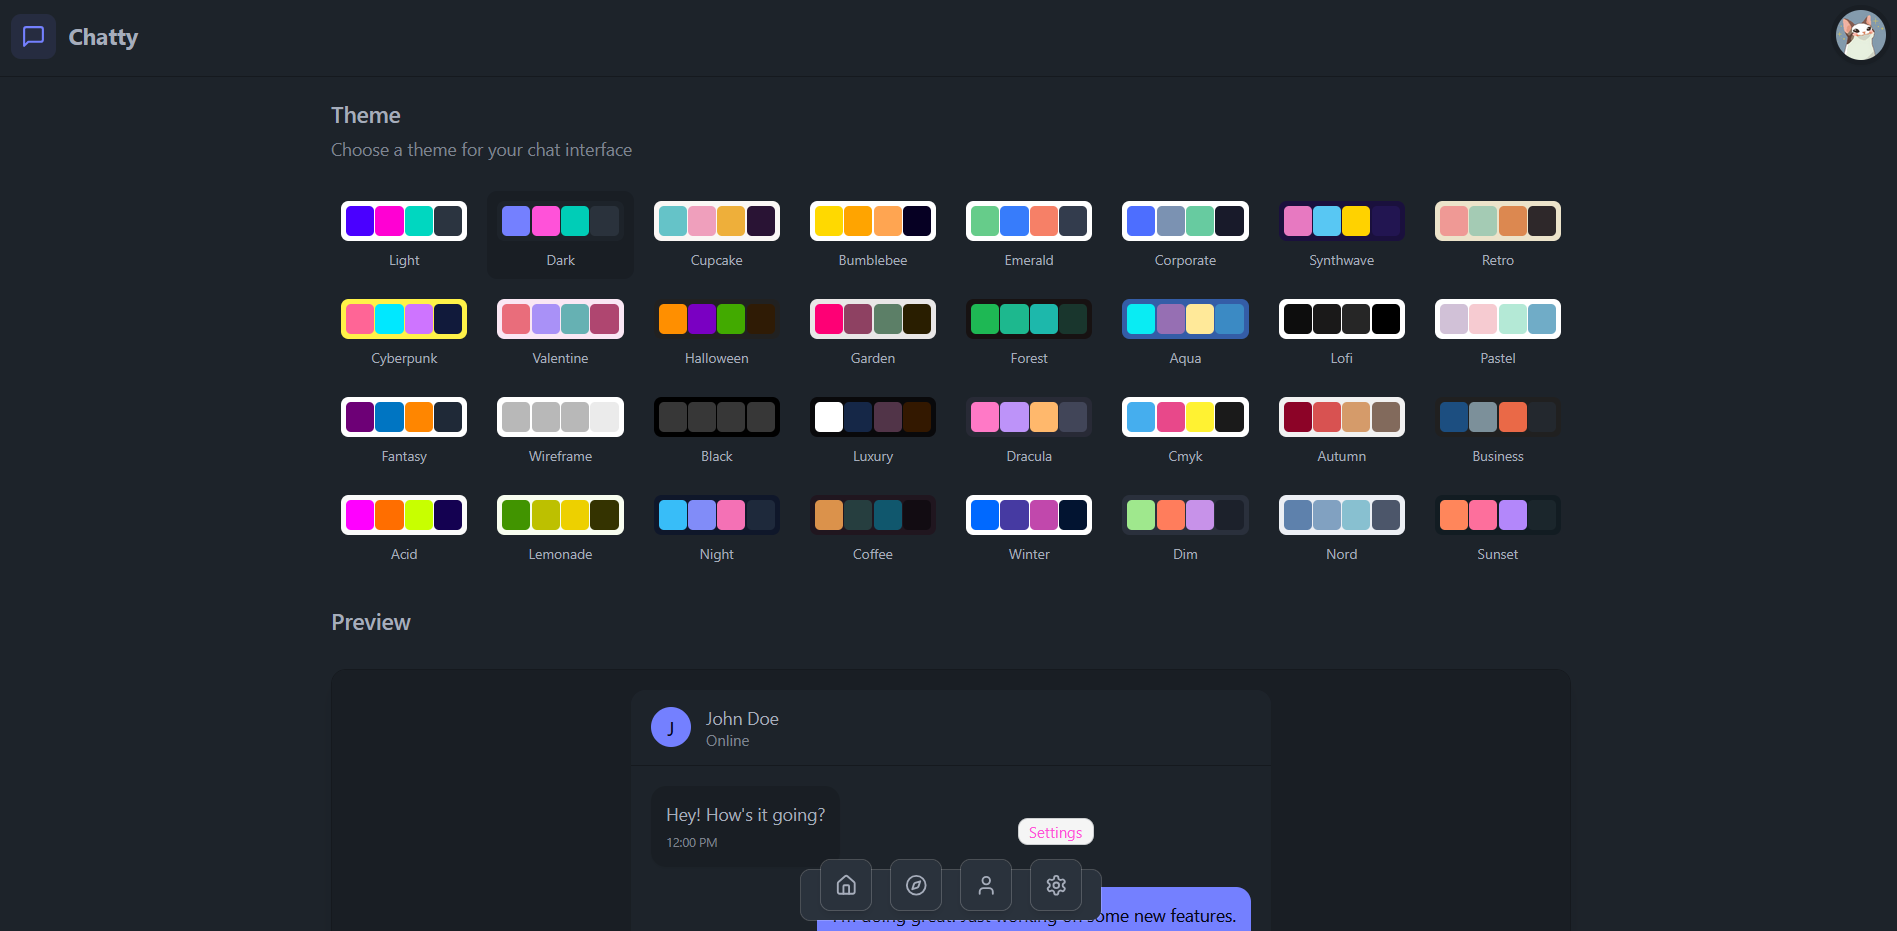Click the "Chatty" app name text
The height and width of the screenshot is (931, 1897).
click(103, 37)
